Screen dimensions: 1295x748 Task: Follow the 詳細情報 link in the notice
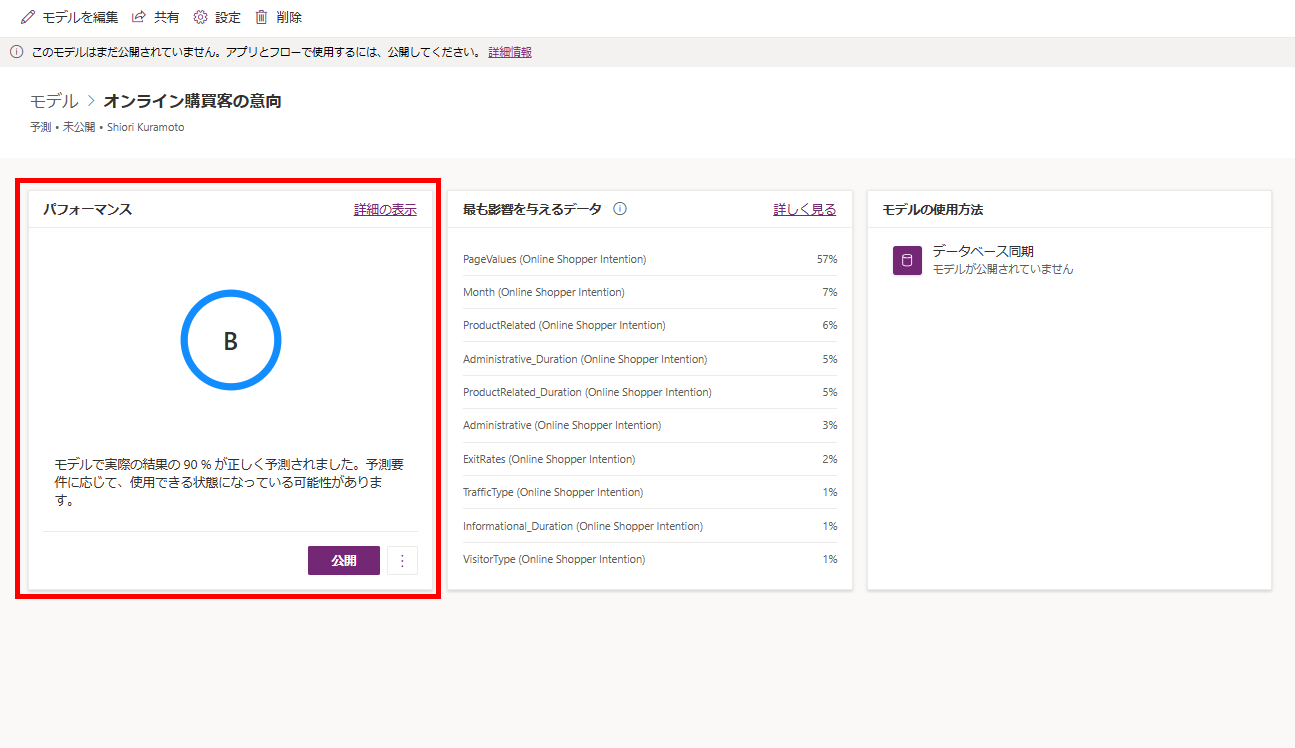[x=510, y=52]
